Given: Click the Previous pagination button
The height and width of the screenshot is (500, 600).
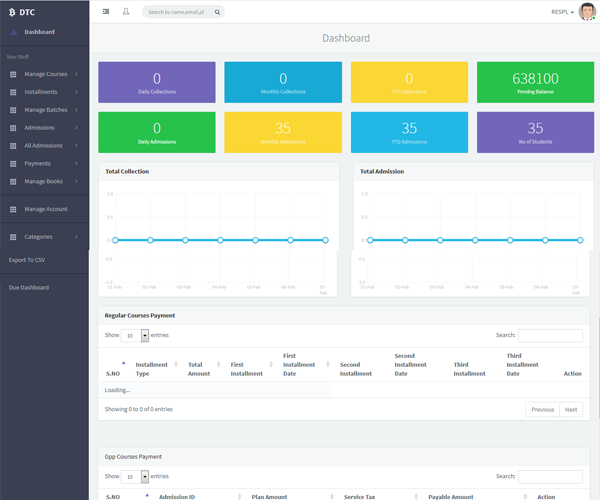Looking at the screenshot, I should [x=542, y=409].
